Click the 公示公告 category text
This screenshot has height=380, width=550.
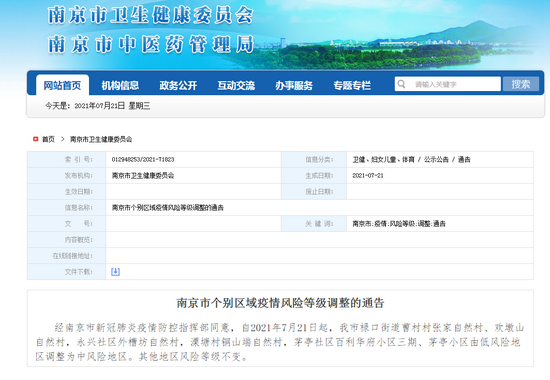pyautogui.click(x=436, y=159)
